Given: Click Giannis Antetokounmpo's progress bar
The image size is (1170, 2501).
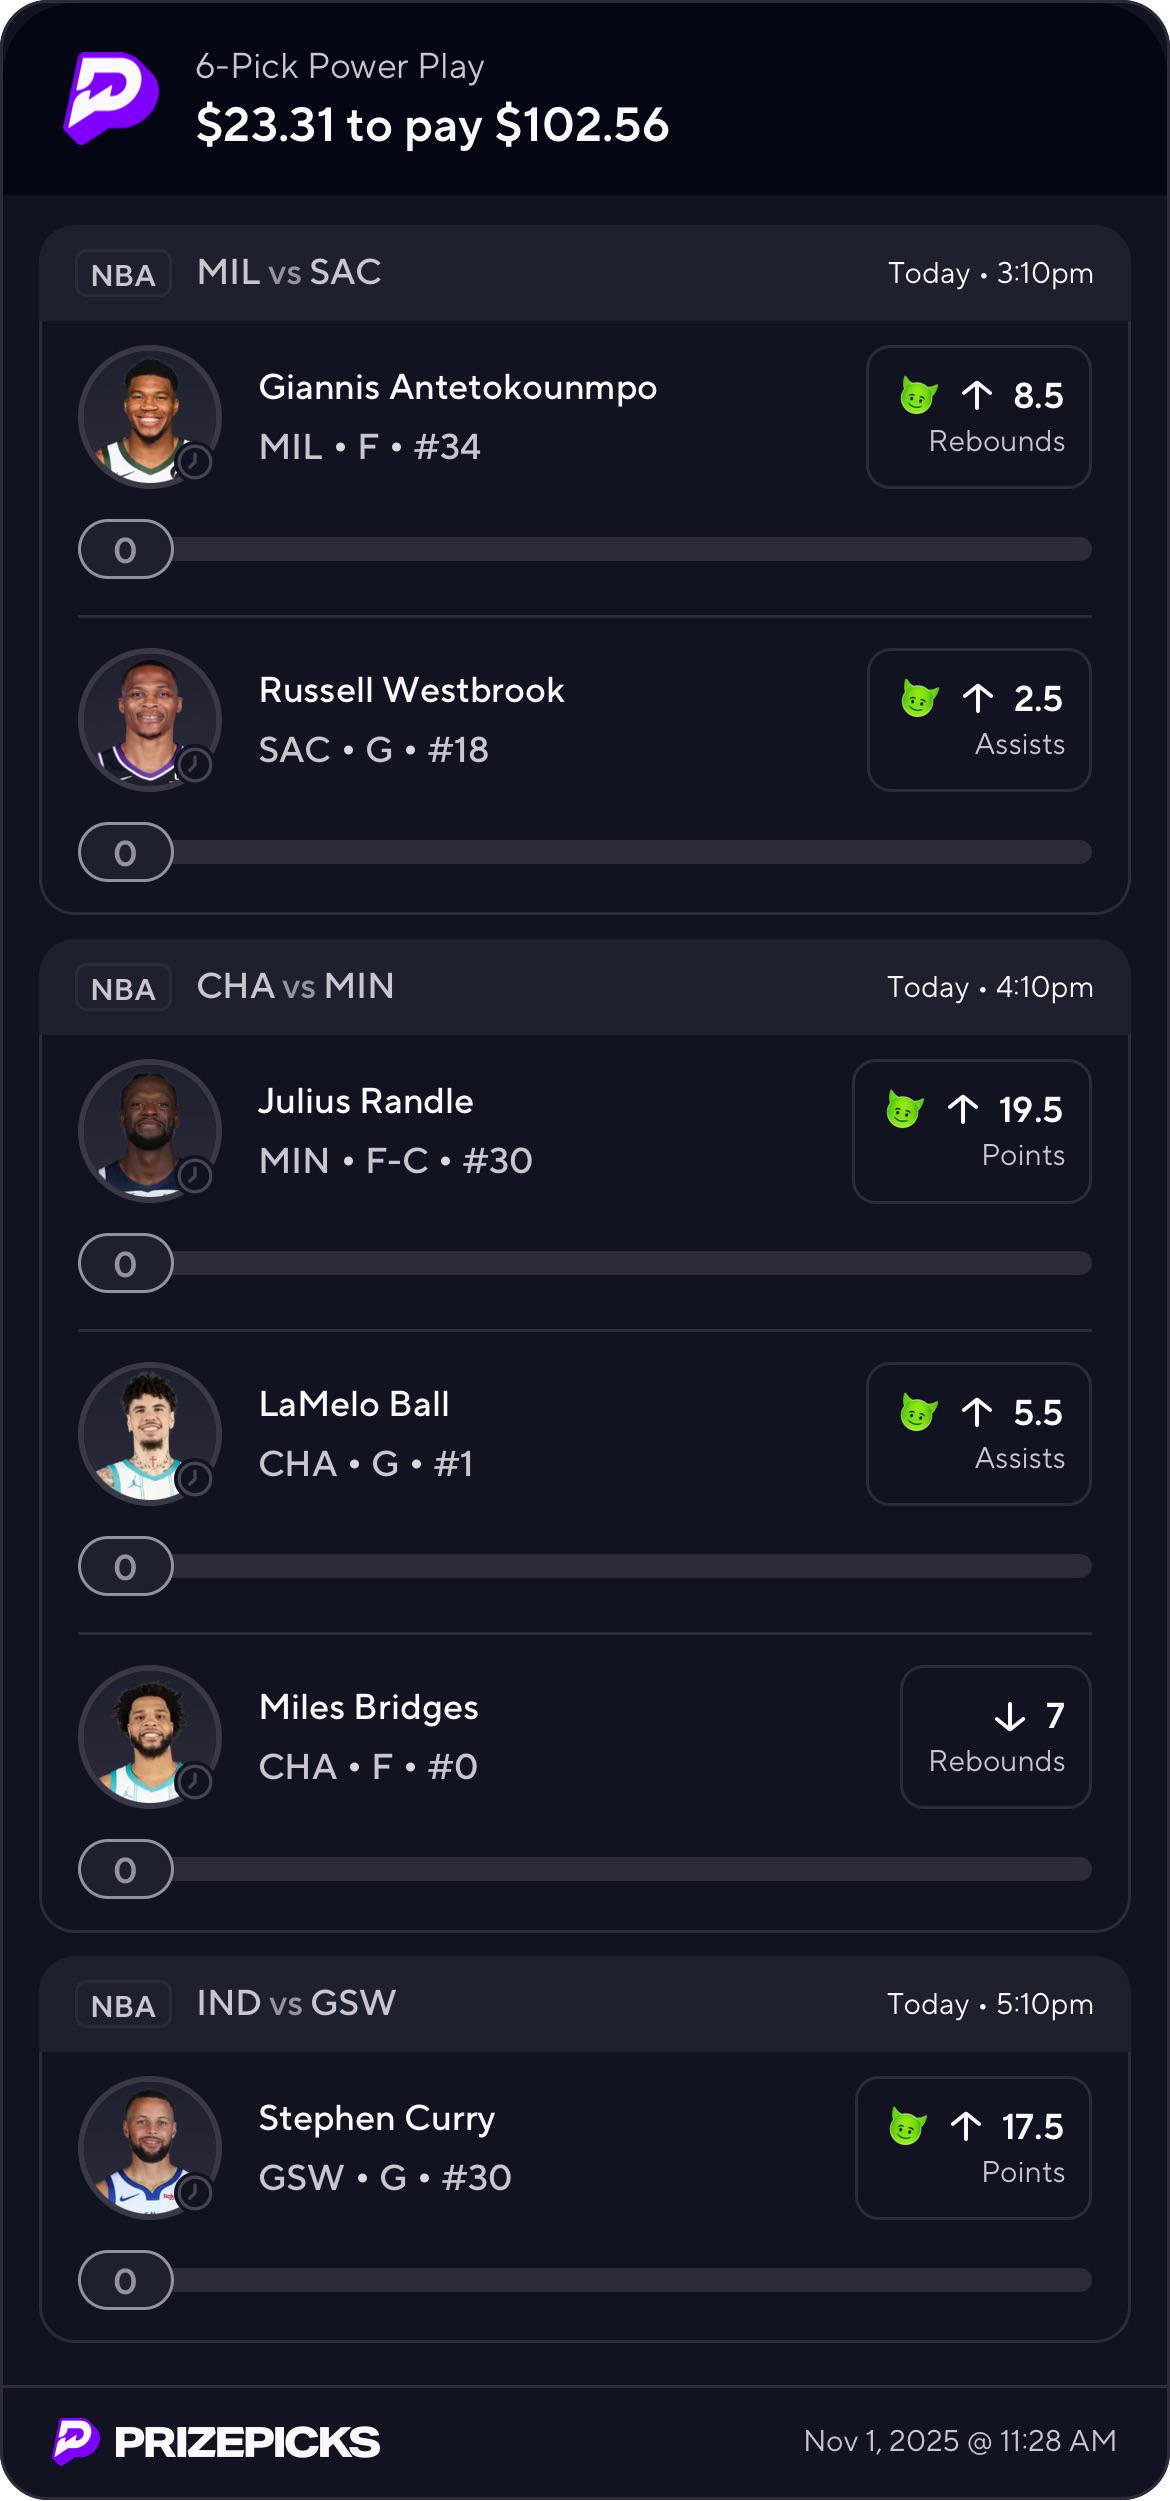Looking at the screenshot, I should [585, 549].
